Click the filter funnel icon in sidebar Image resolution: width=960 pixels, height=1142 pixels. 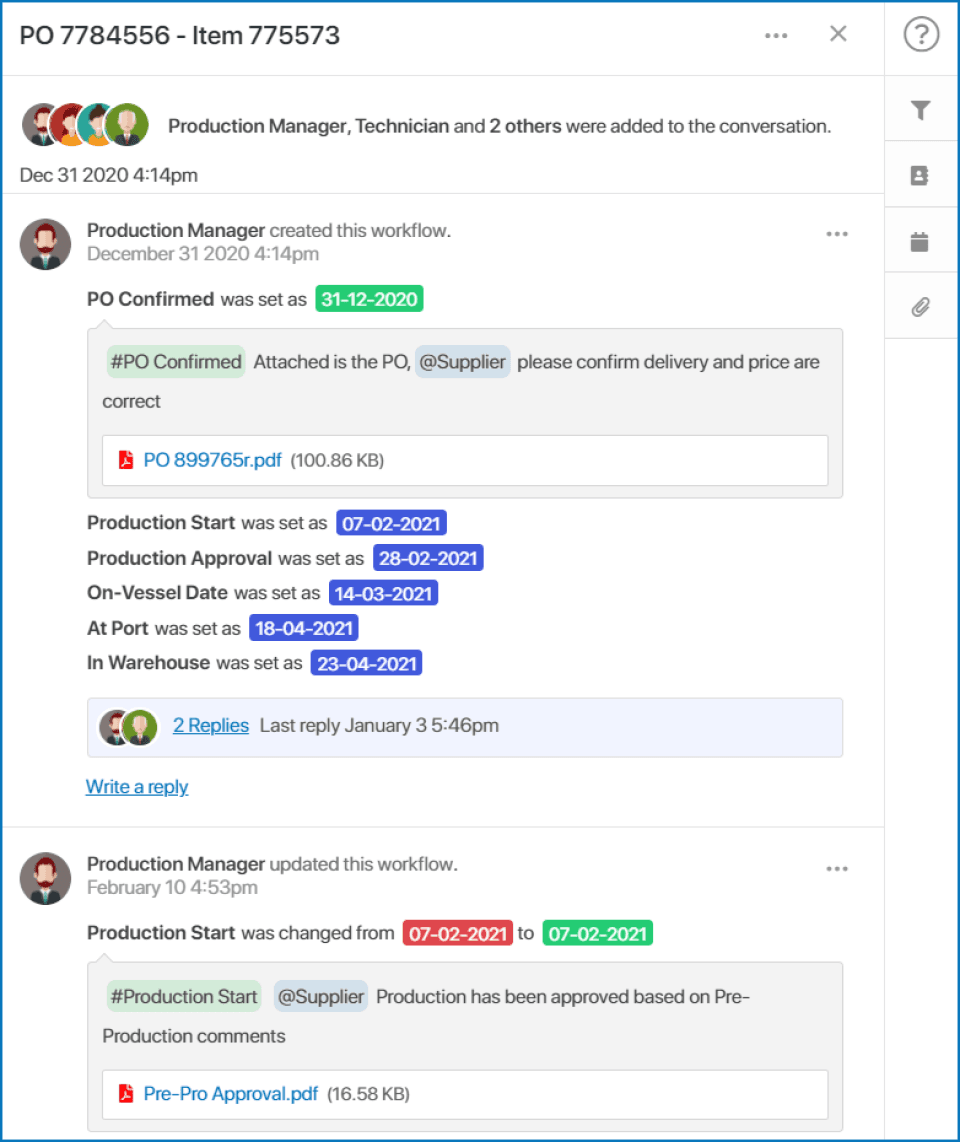[921, 110]
